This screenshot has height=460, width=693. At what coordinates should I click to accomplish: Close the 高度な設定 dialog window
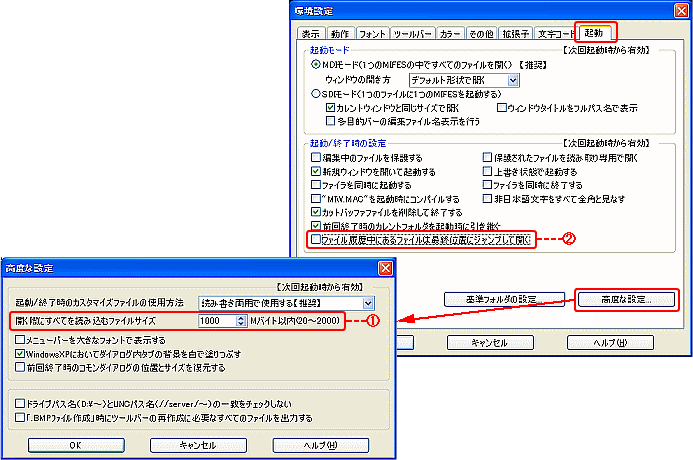pyautogui.click(x=384, y=269)
